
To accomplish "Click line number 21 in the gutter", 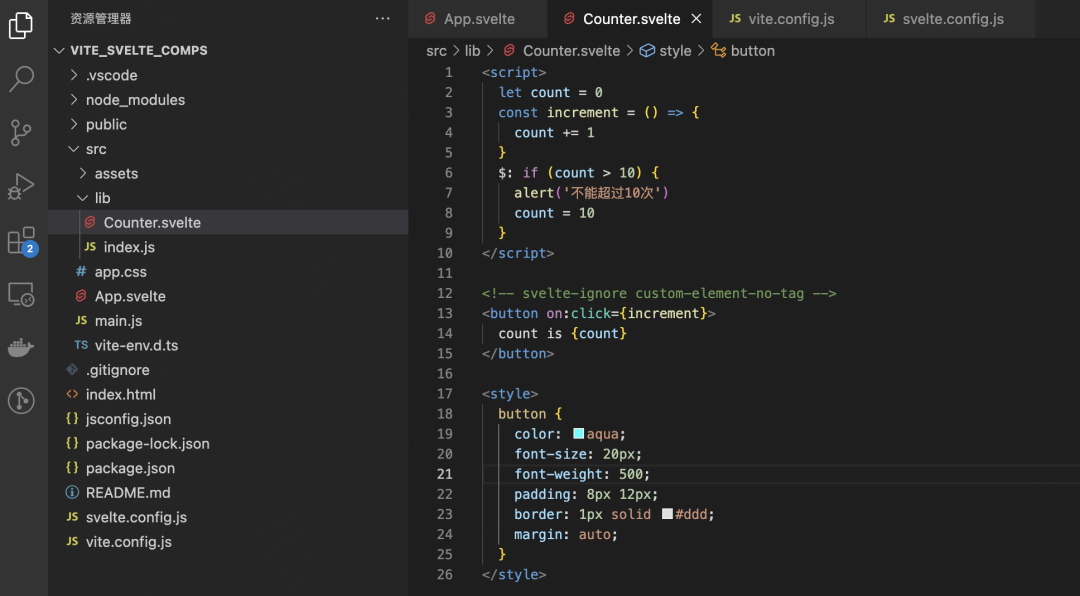I will coord(445,474).
